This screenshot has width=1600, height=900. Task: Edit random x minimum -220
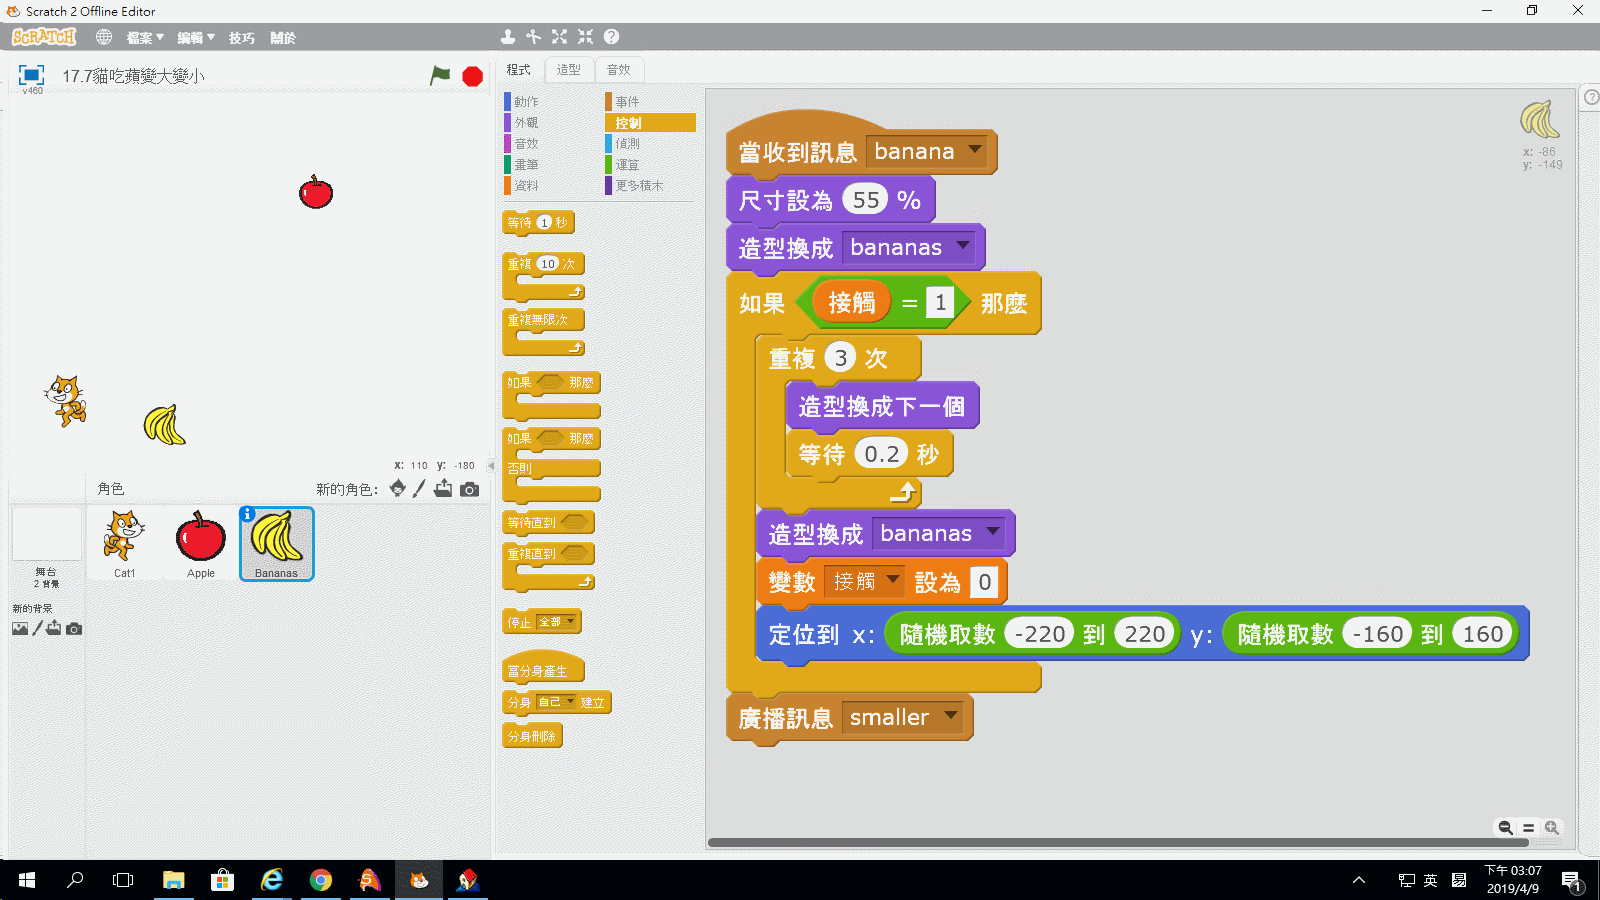click(x=1040, y=634)
